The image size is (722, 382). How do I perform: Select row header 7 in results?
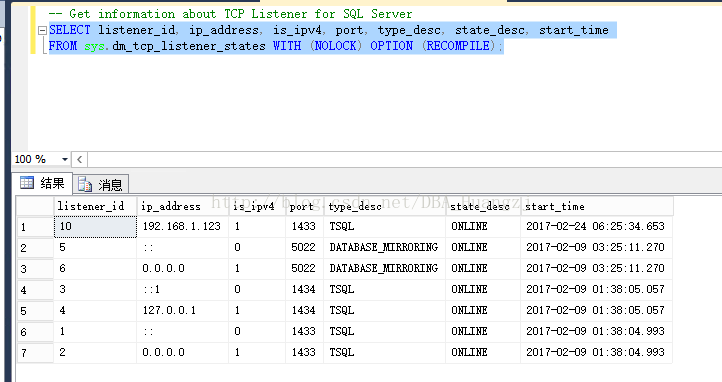pos(35,353)
